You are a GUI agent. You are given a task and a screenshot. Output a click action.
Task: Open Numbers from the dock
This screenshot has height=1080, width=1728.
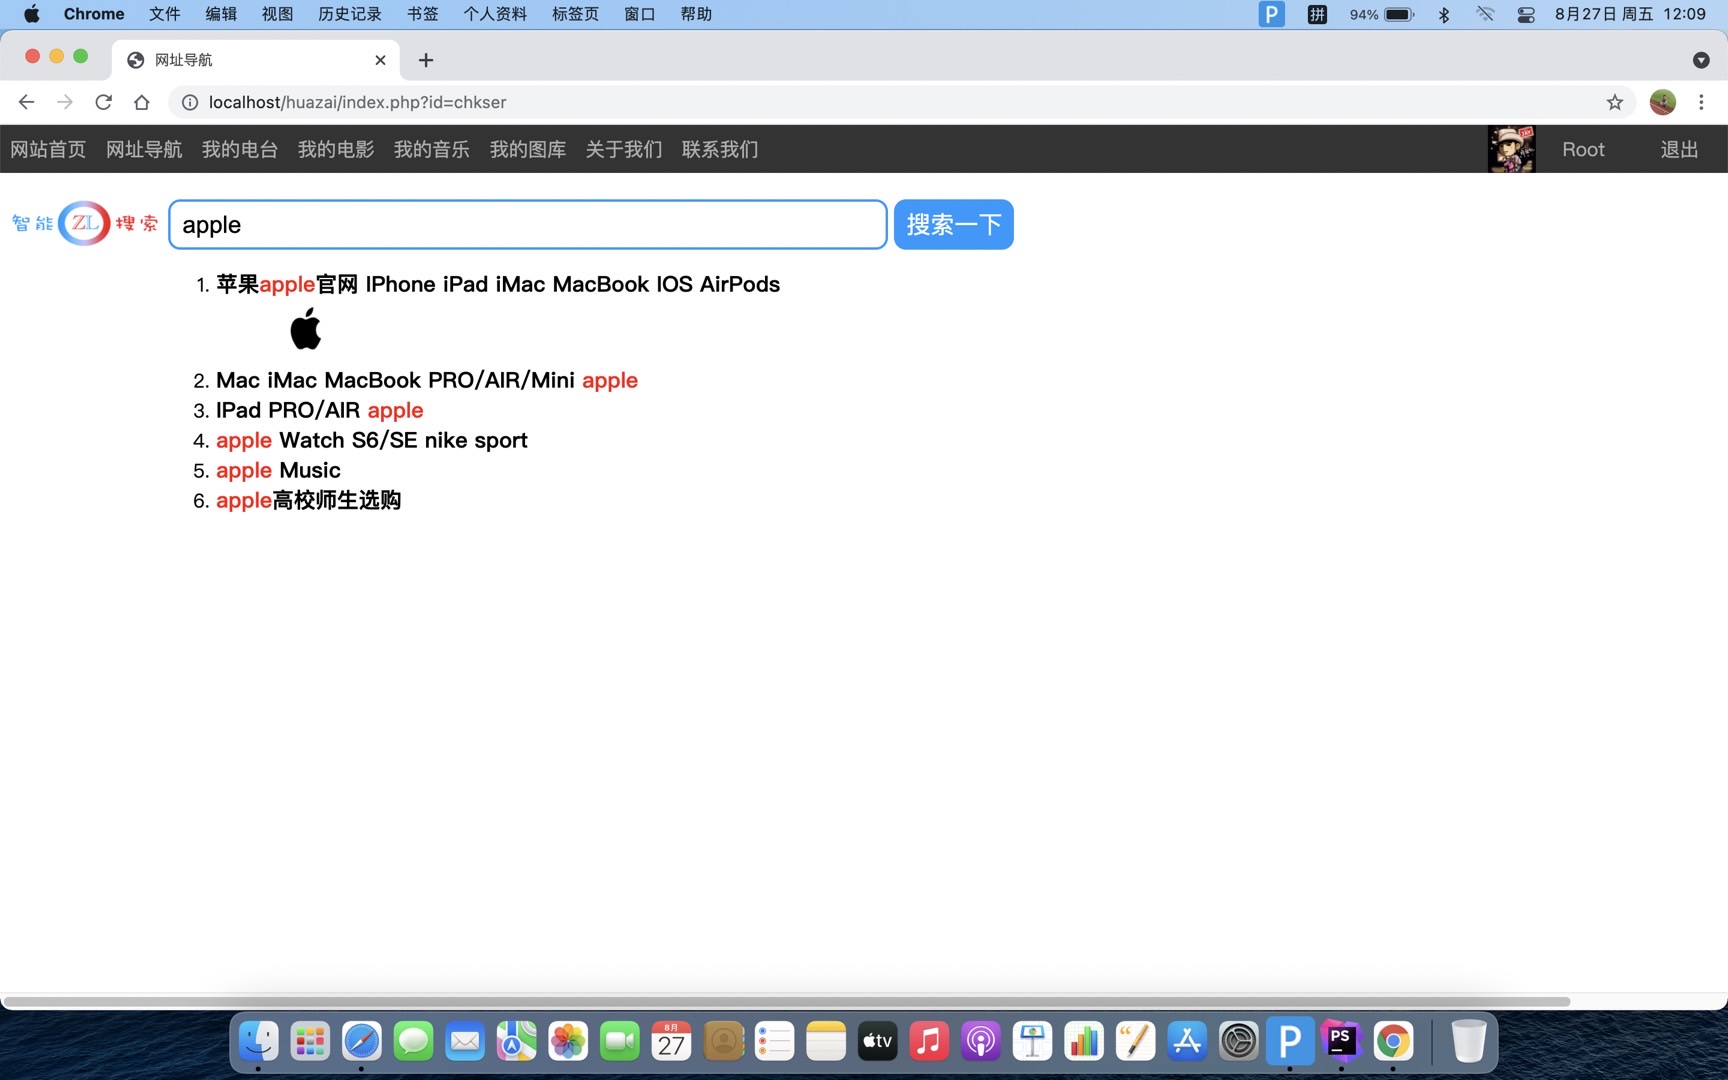pos(1084,1041)
